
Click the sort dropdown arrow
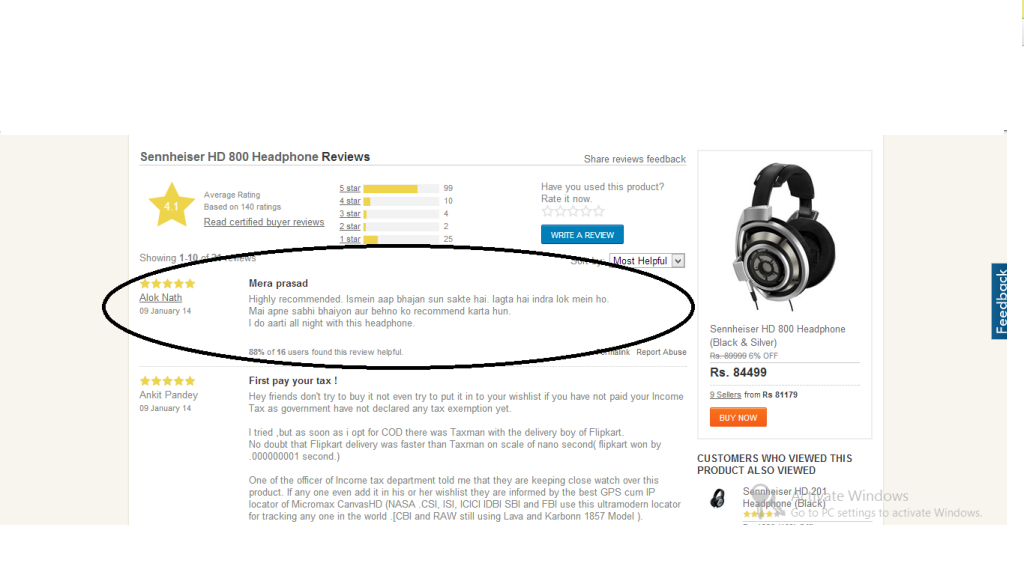(678, 260)
